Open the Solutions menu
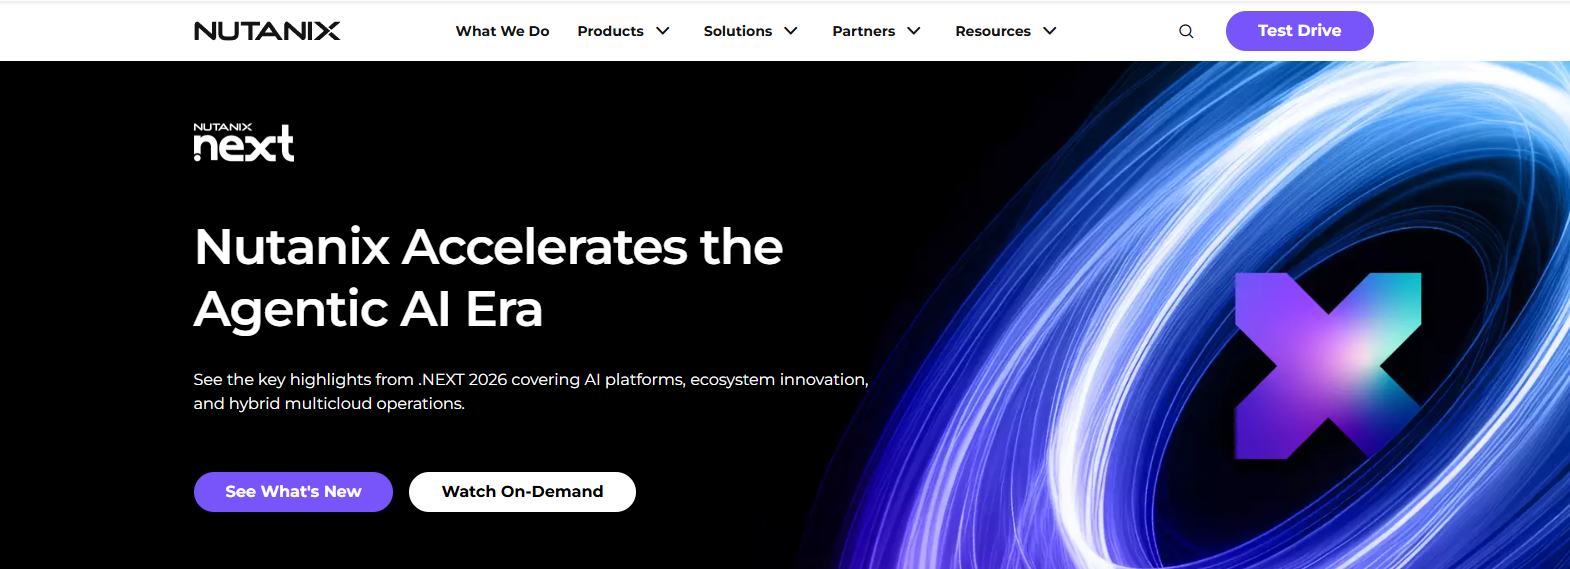 [x=737, y=31]
